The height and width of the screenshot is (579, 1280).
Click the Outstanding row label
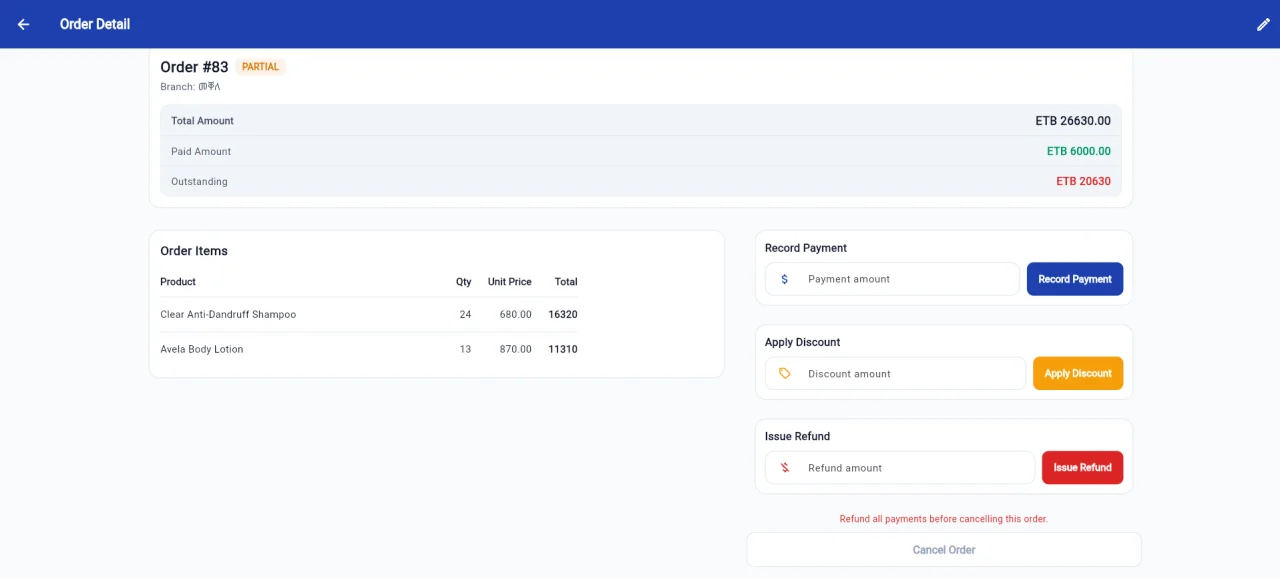(x=199, y=182)
